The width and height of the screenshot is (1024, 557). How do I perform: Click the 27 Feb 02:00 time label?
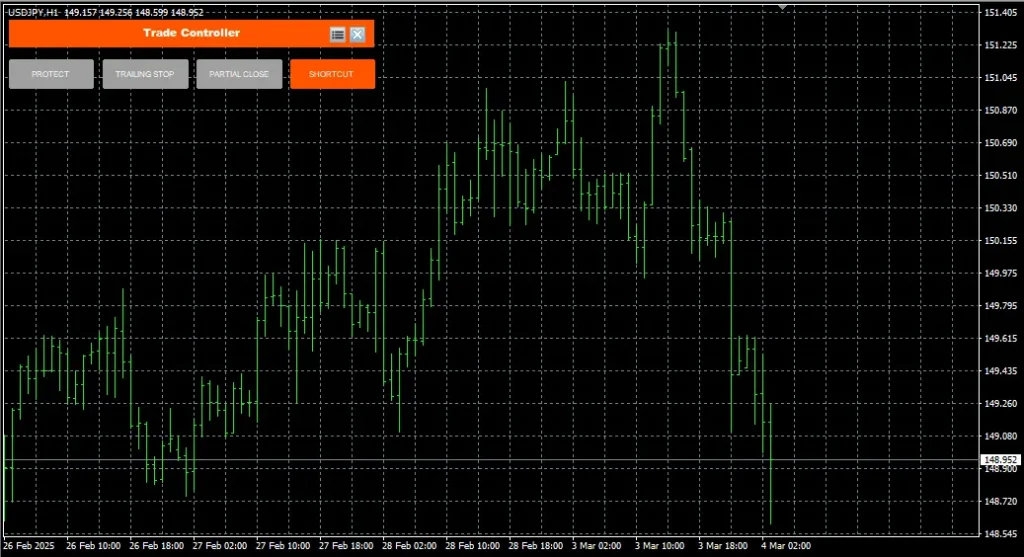pos(220,546)
